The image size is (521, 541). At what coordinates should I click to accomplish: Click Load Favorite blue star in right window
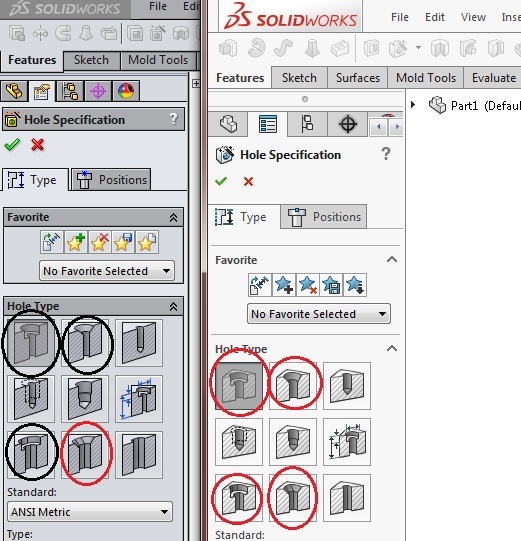(x=355, y=285)
